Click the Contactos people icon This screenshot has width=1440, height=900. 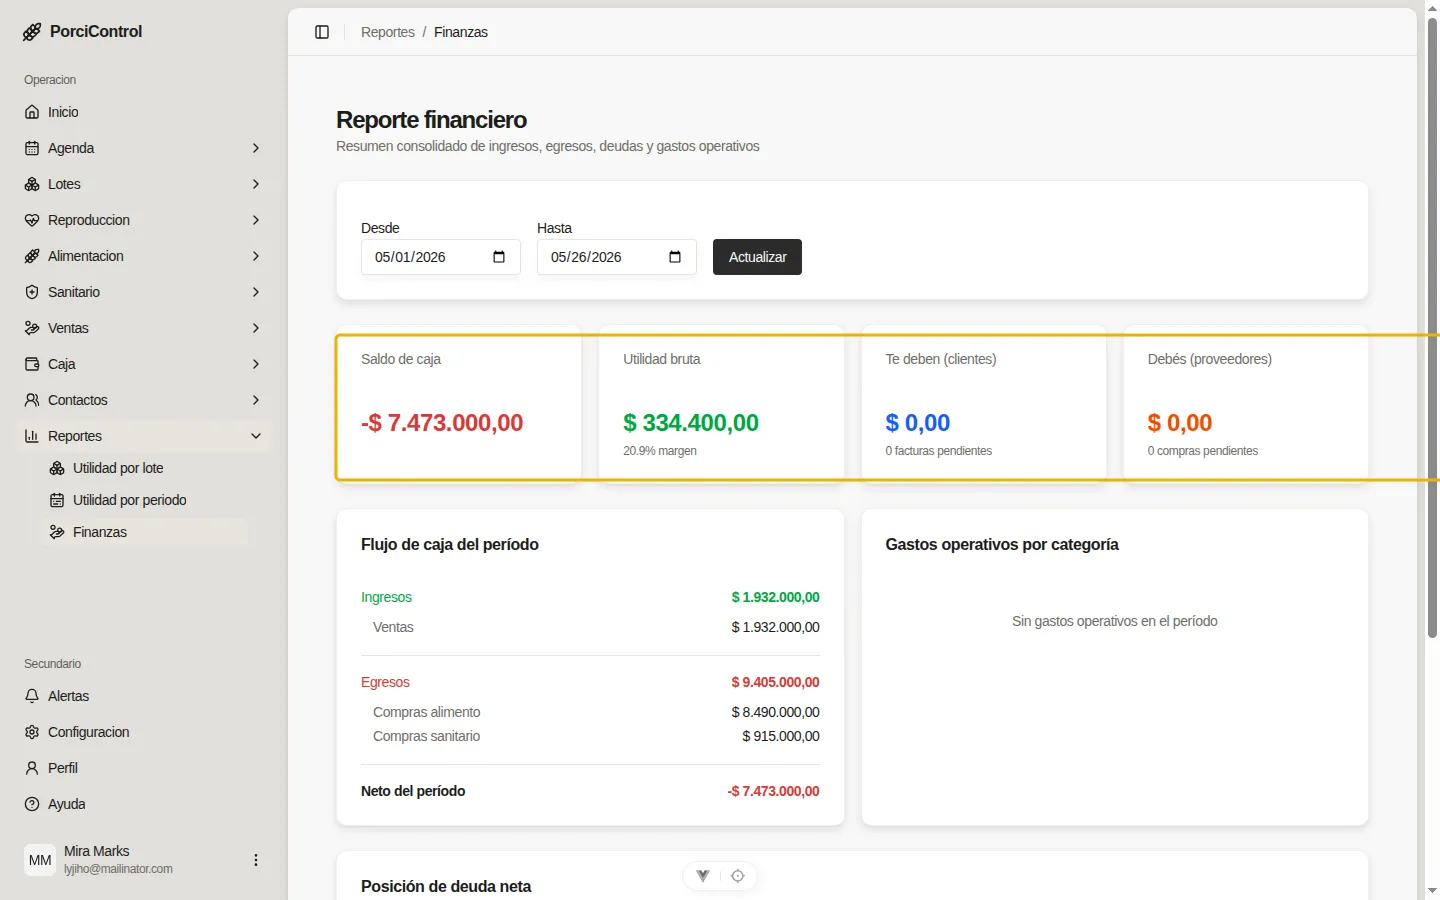pos(32,400)
